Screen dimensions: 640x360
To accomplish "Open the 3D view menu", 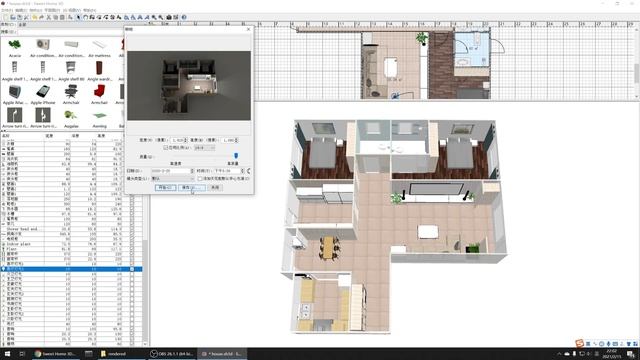I will tap(72, 10).
